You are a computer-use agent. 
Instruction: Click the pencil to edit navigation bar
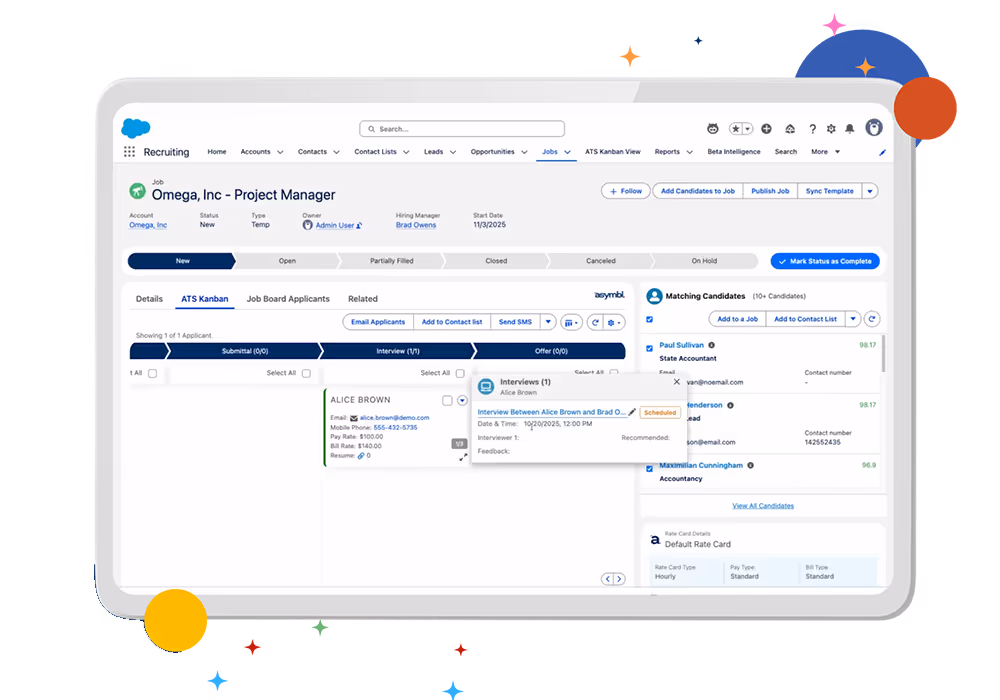point(883,152)
